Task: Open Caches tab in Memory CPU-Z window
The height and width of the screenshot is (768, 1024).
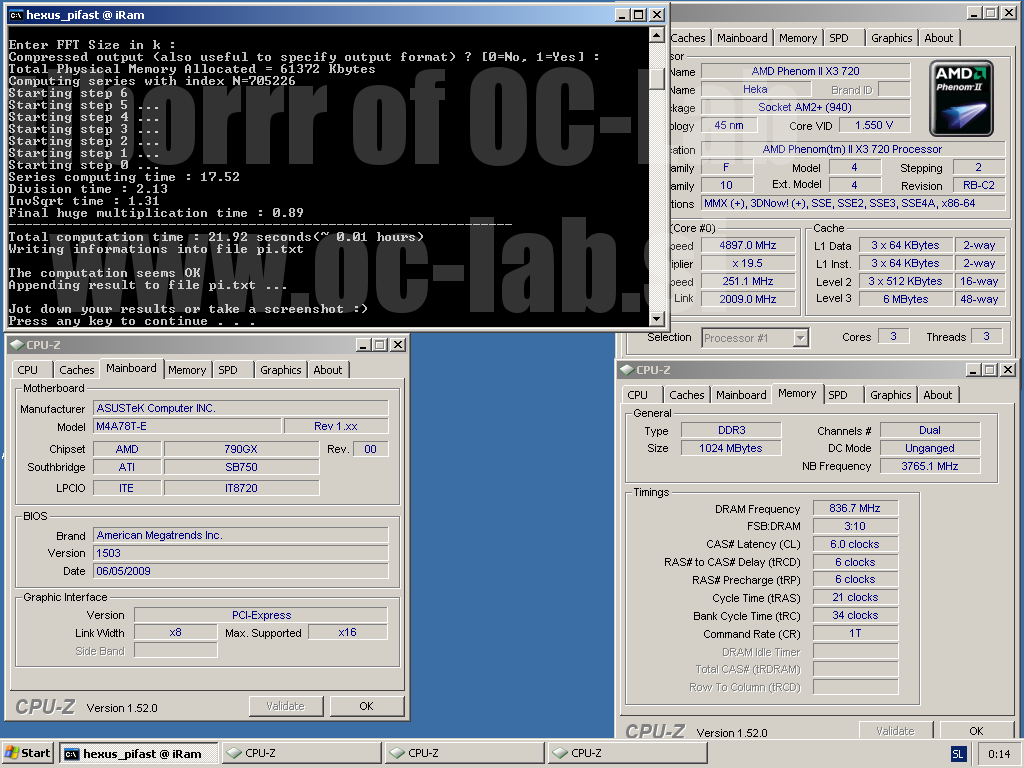Action: click(x=686, y=394)
